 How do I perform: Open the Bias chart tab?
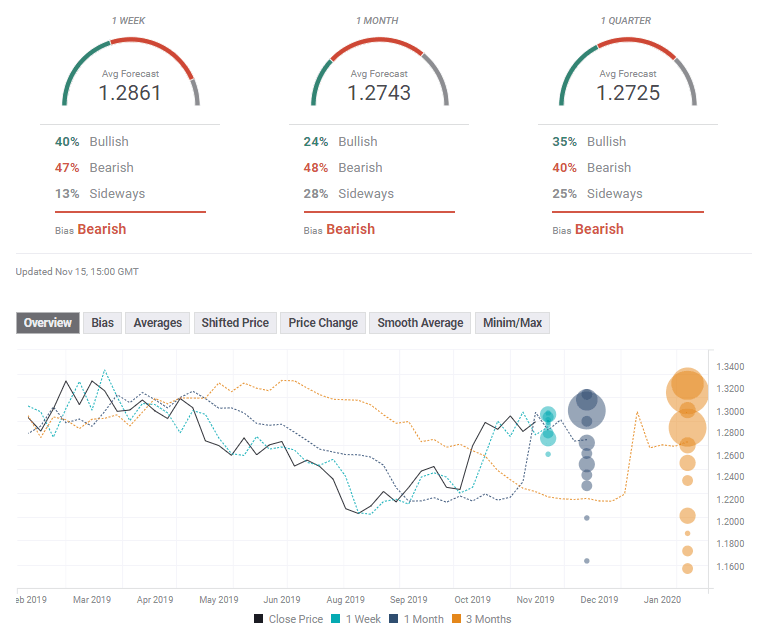[x=102, y=323]
